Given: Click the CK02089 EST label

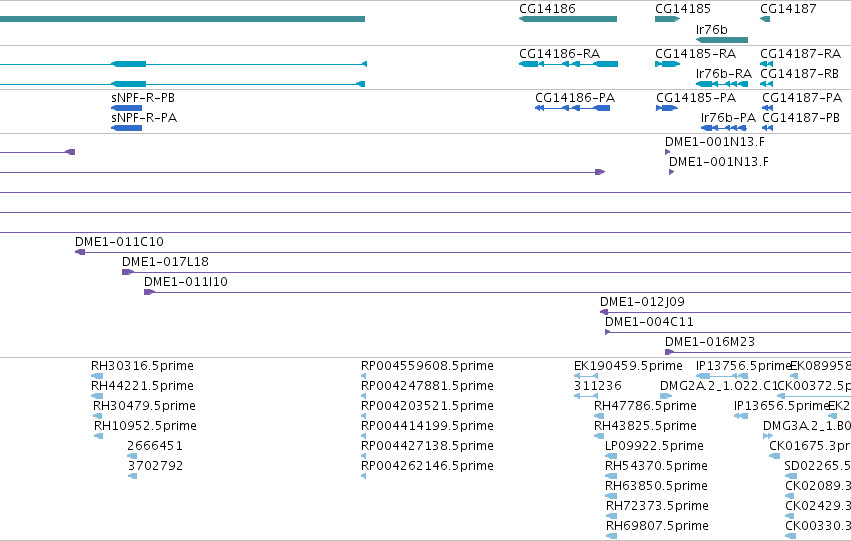Looking at the screenshot, I should point(818,486).
